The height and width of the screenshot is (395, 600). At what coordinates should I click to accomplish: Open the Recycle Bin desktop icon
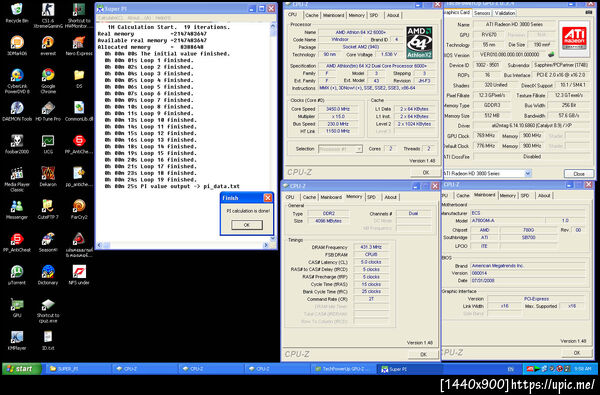click(x=17, y=13)
